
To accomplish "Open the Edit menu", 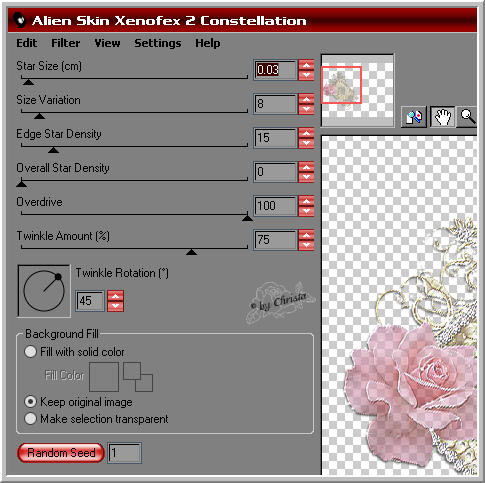I will [x=27, y=43].
